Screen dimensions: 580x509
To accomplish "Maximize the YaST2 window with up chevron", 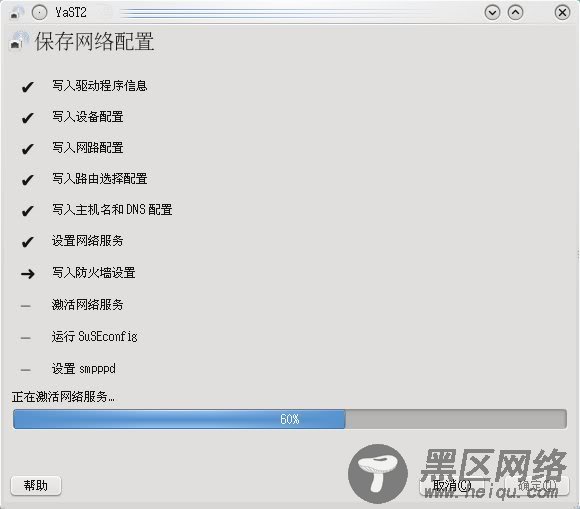I will [515, 13].
